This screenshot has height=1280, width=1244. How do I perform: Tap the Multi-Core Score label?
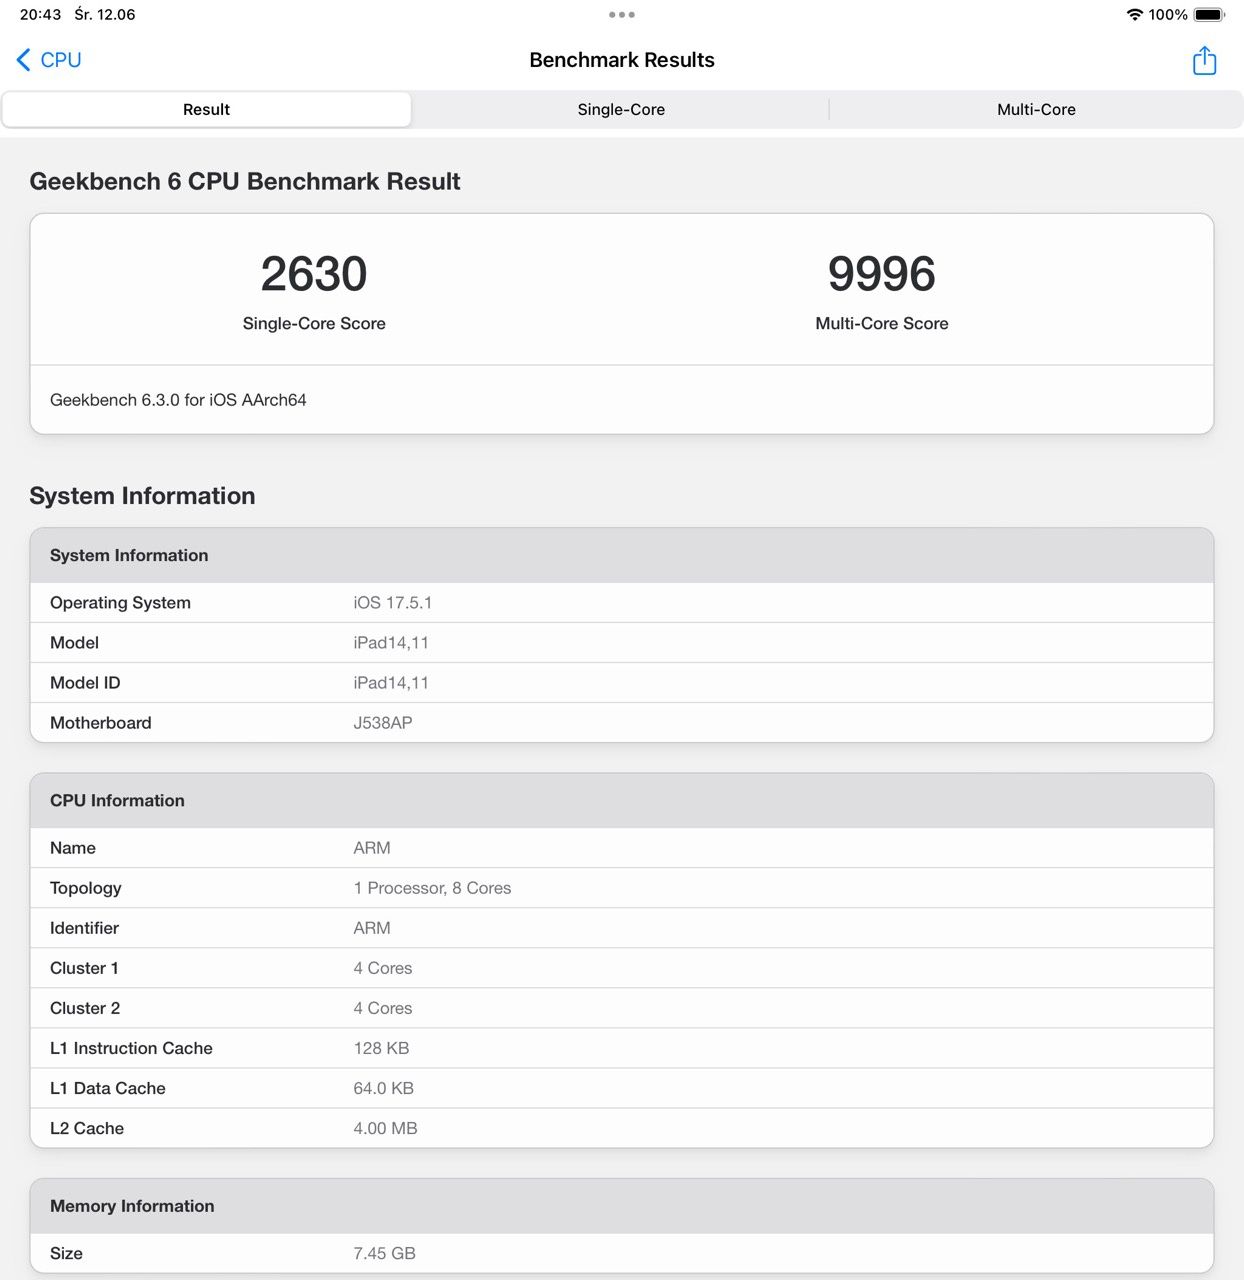882,324
